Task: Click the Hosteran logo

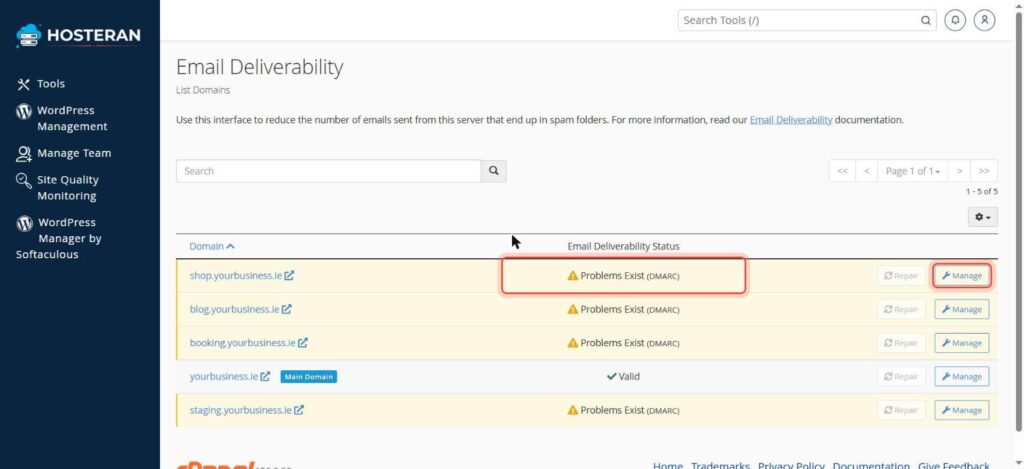Action: click(x=78, y=35)
